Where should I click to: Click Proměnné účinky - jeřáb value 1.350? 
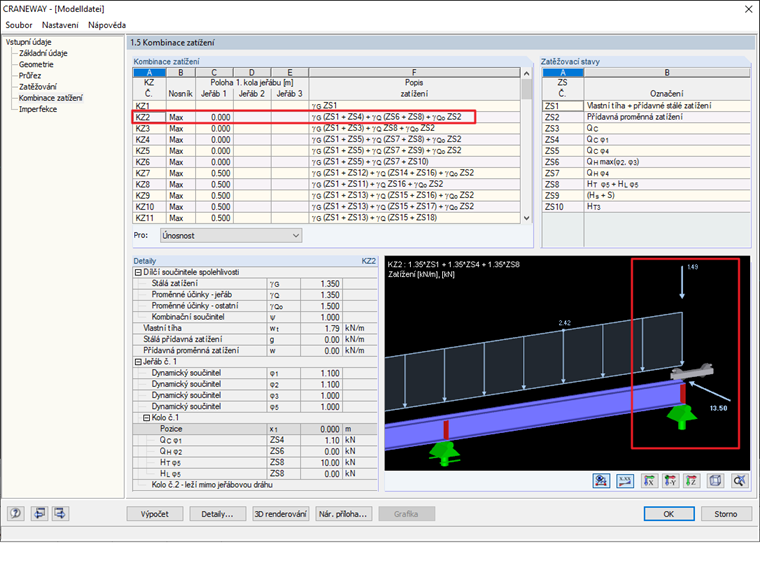pyautogui.click(x=321, y=295)
